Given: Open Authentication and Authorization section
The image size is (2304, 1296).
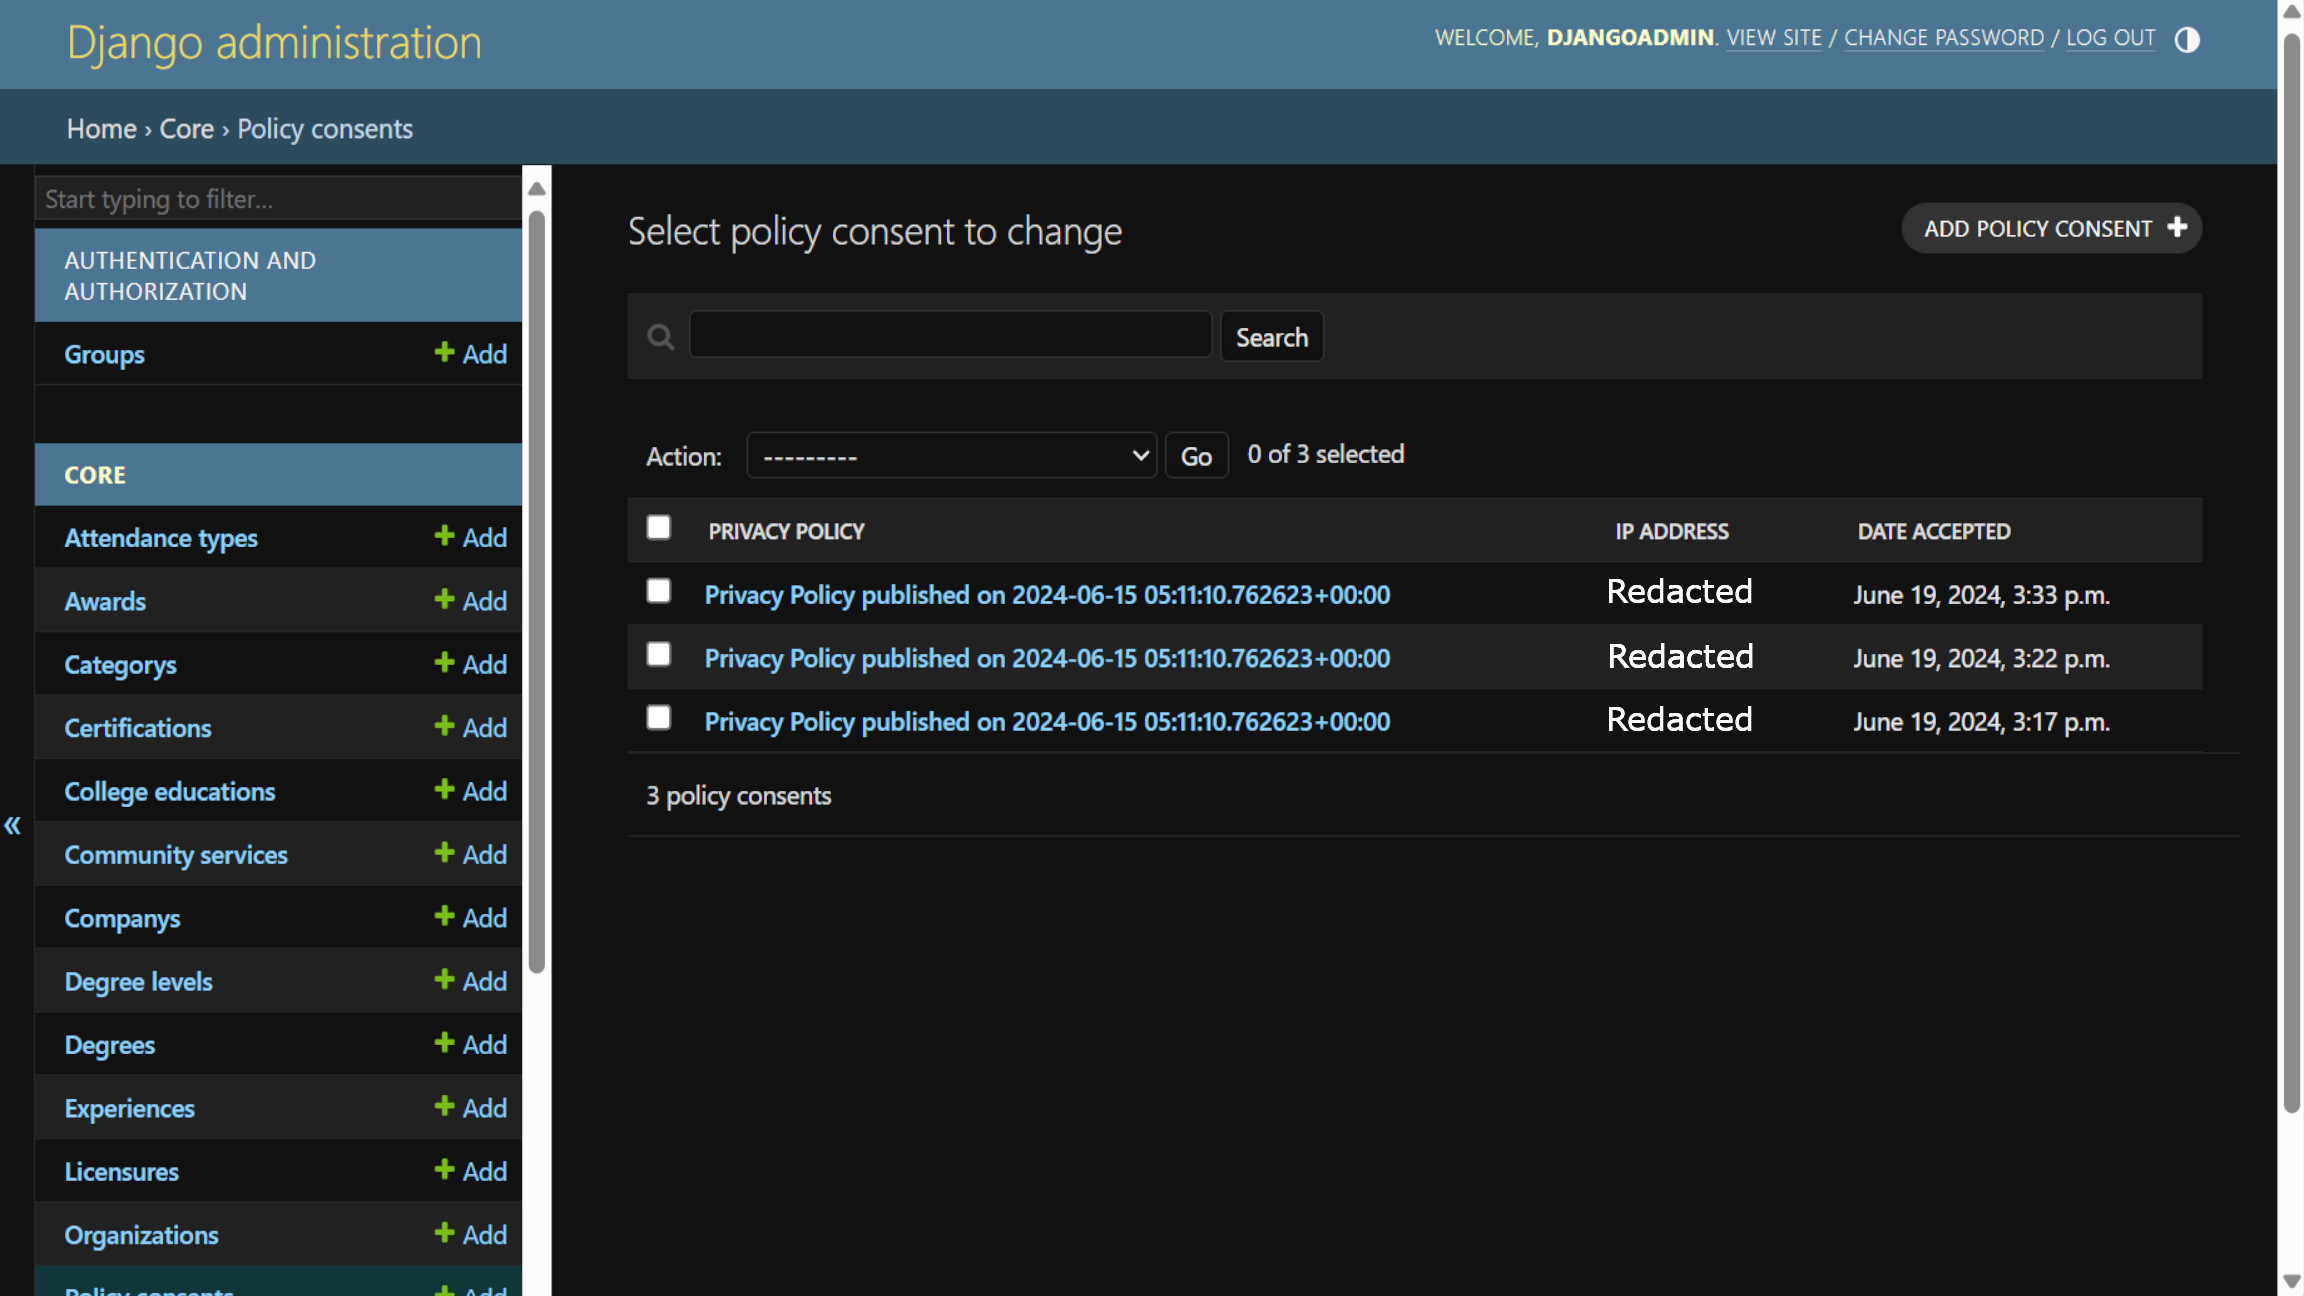Looking at the screenshot, I should [x=190, y=276].
